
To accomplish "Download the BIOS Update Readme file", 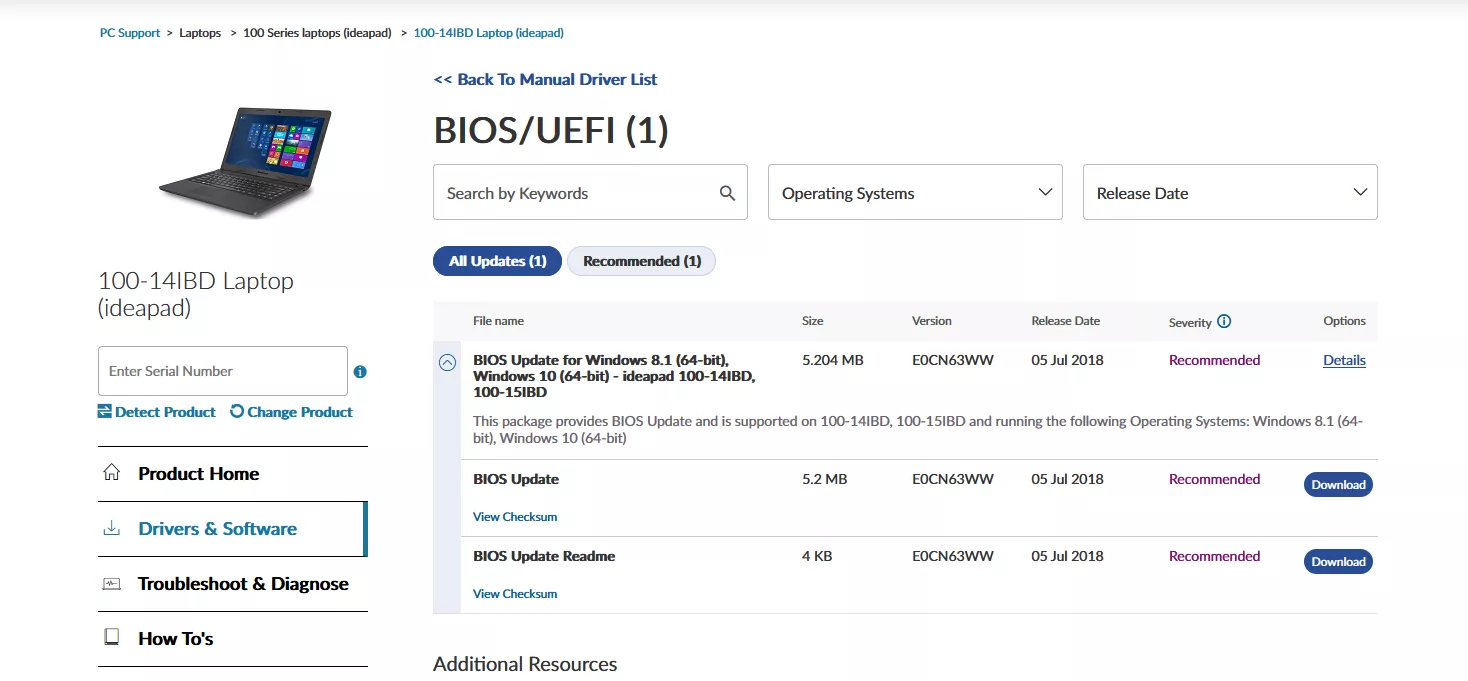I will point(1338,562).
